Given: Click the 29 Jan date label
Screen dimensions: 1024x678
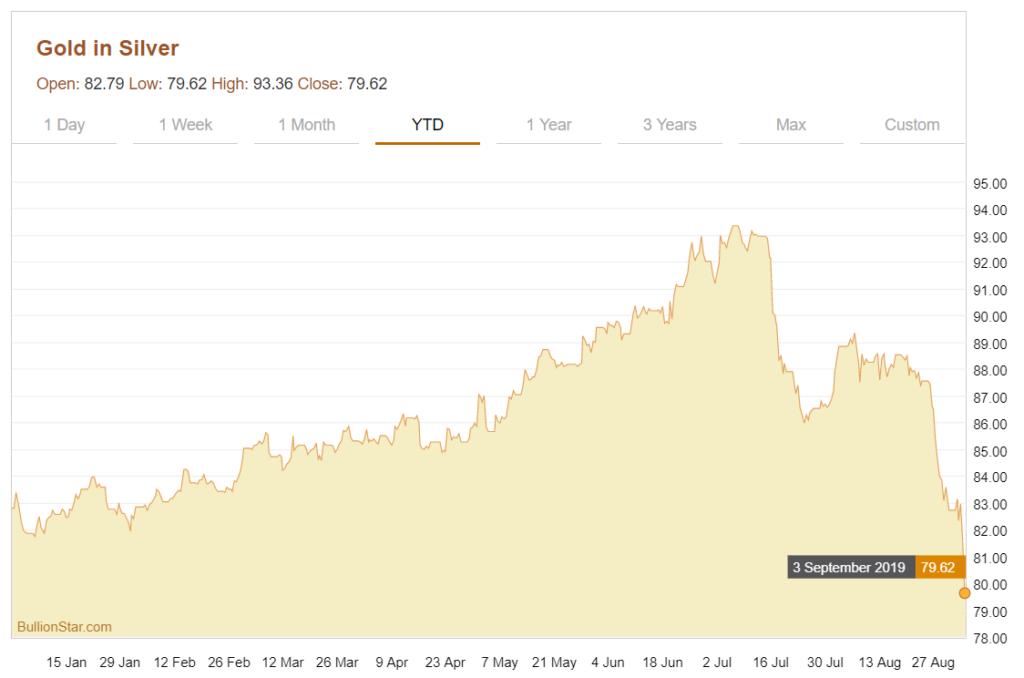Looking at the screenshot, I should pos(120,662).
